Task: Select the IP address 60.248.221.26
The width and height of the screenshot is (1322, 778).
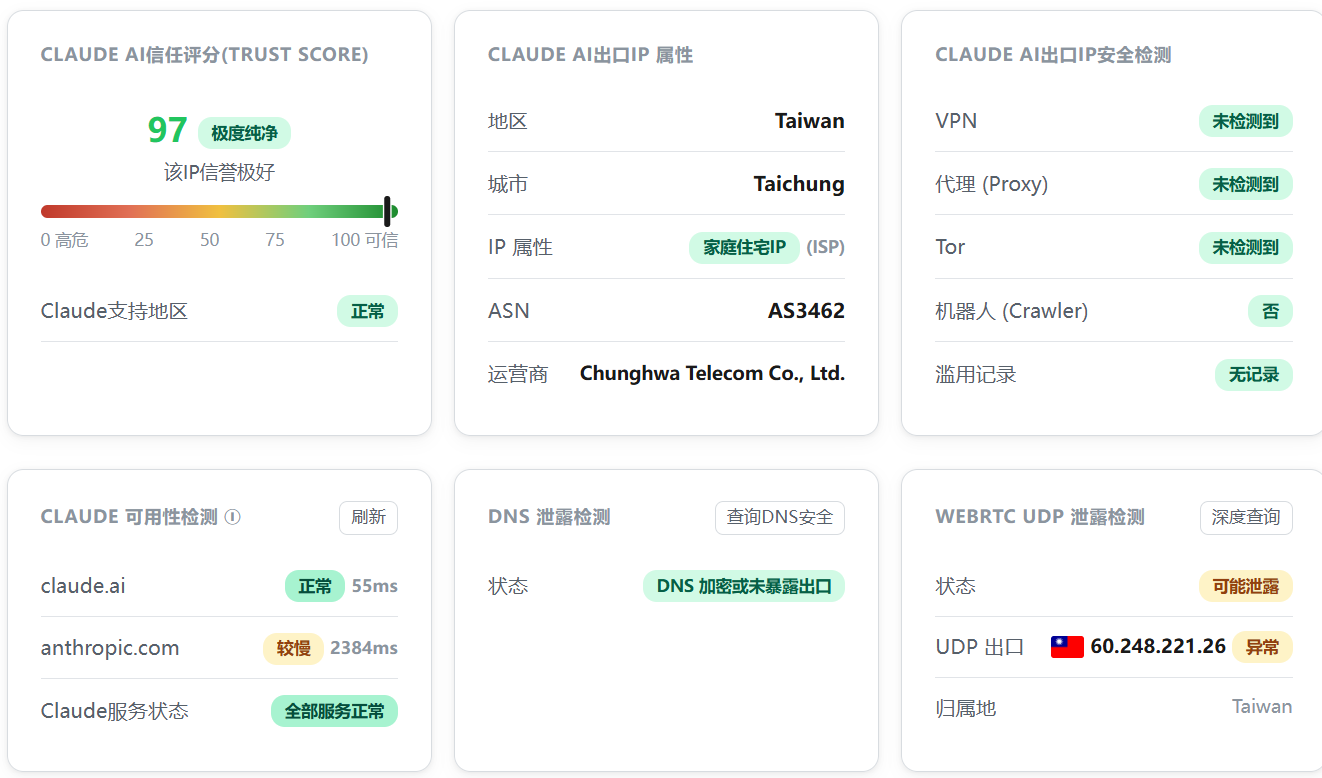Action: point(1158,647)
